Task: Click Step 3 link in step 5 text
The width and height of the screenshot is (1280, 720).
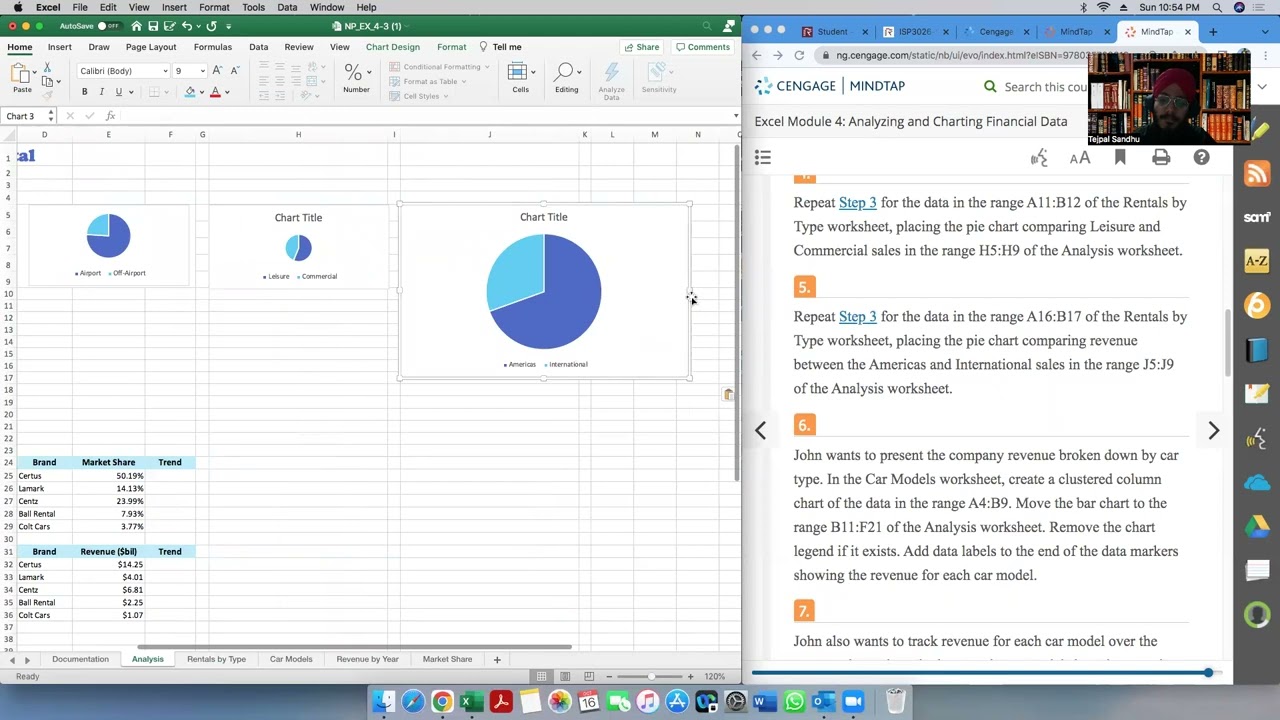Action: [x=857, y=317]
